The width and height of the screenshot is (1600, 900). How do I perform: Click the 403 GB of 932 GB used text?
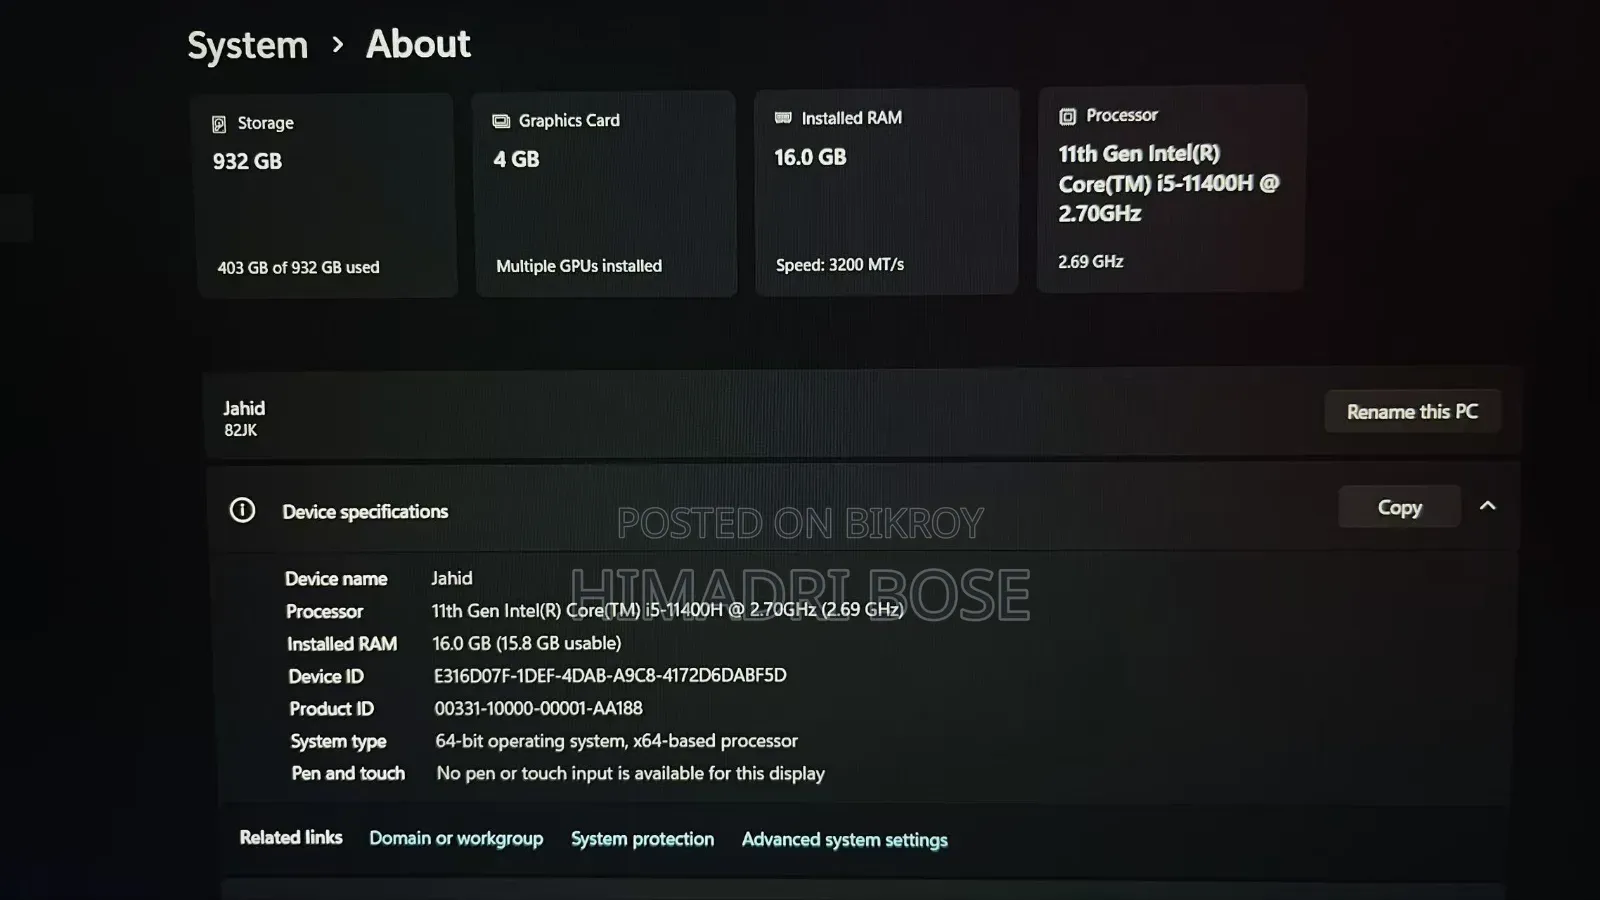coord(298,267)
